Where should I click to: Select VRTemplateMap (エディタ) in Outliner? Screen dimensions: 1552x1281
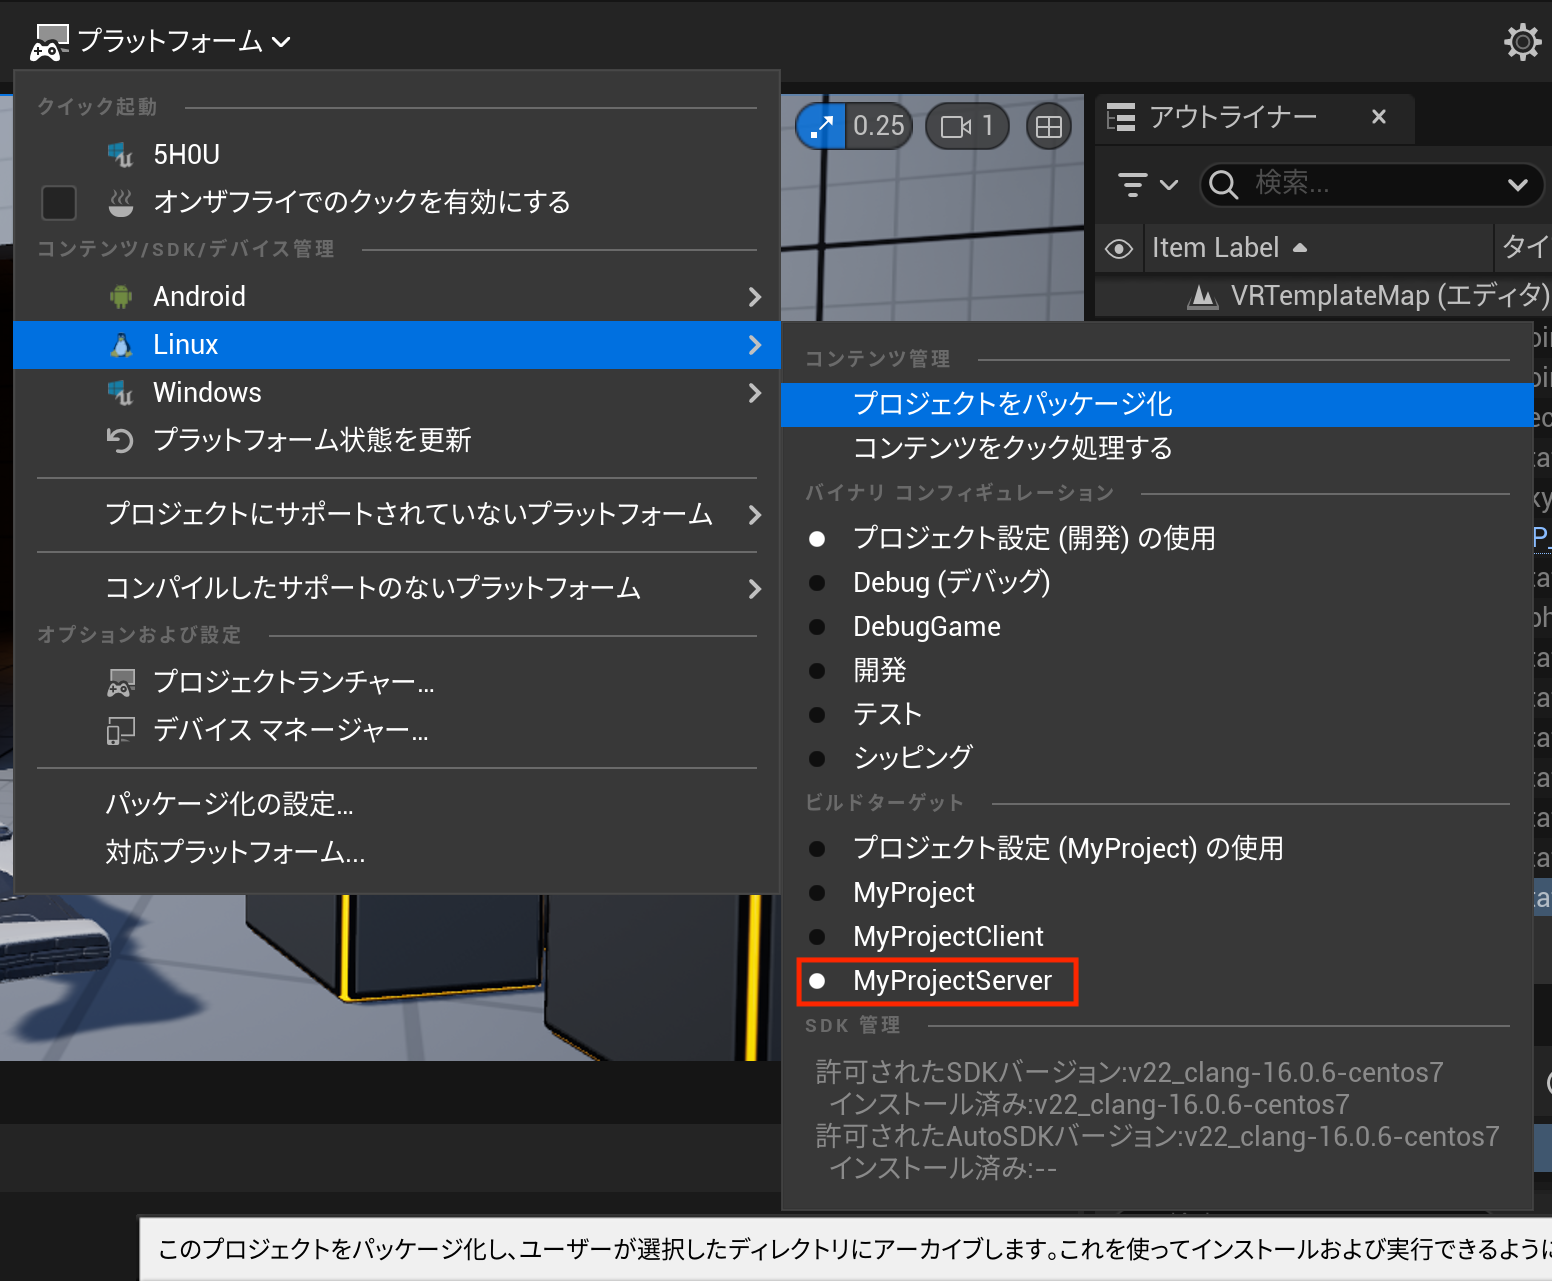(x=1324, y=296)
